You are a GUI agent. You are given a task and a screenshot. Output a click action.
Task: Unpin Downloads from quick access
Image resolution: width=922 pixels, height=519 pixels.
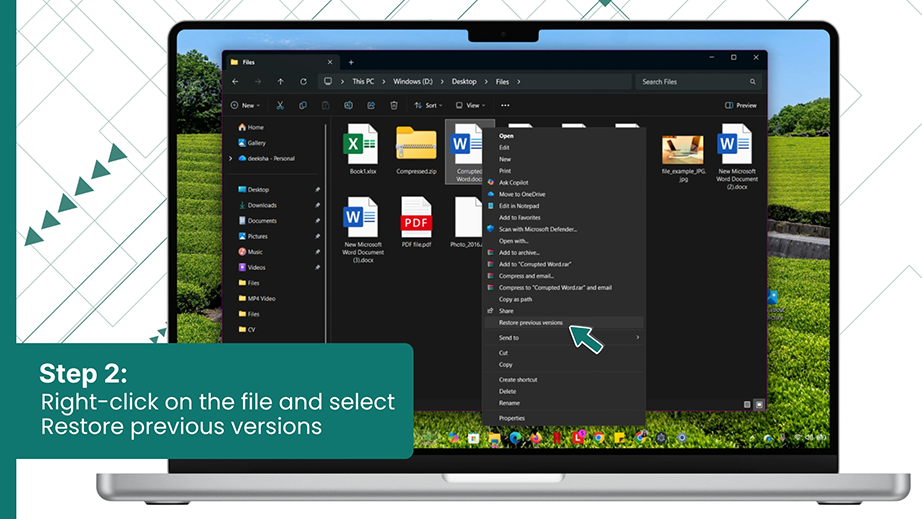[318, 205]
